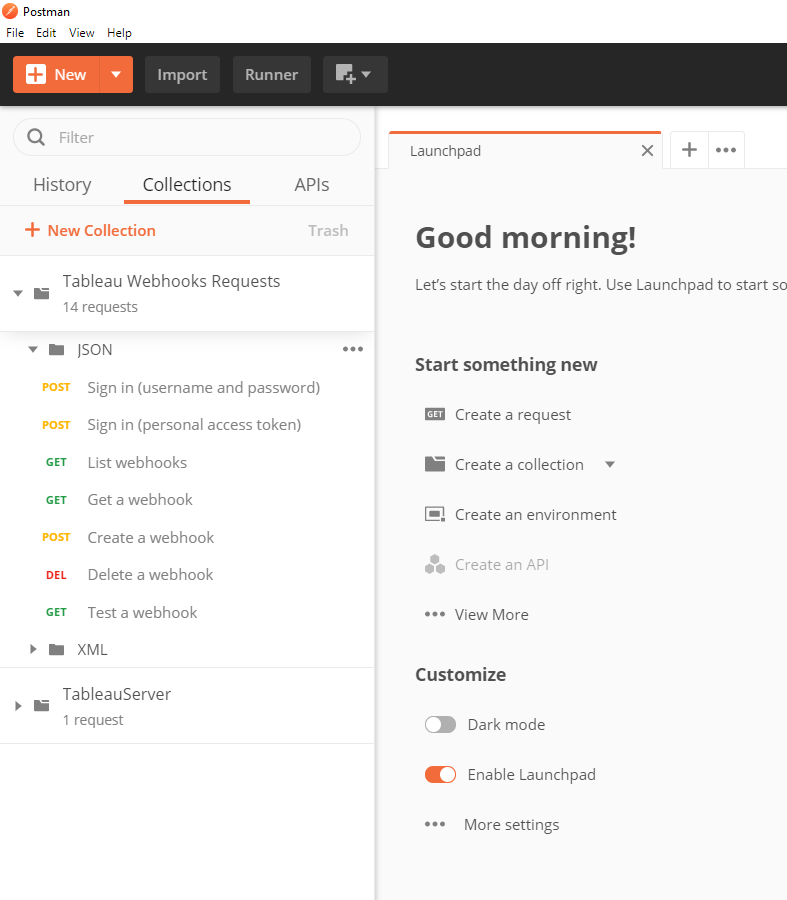
Task: Click the Postman logo in title bar
Action: 10,11
